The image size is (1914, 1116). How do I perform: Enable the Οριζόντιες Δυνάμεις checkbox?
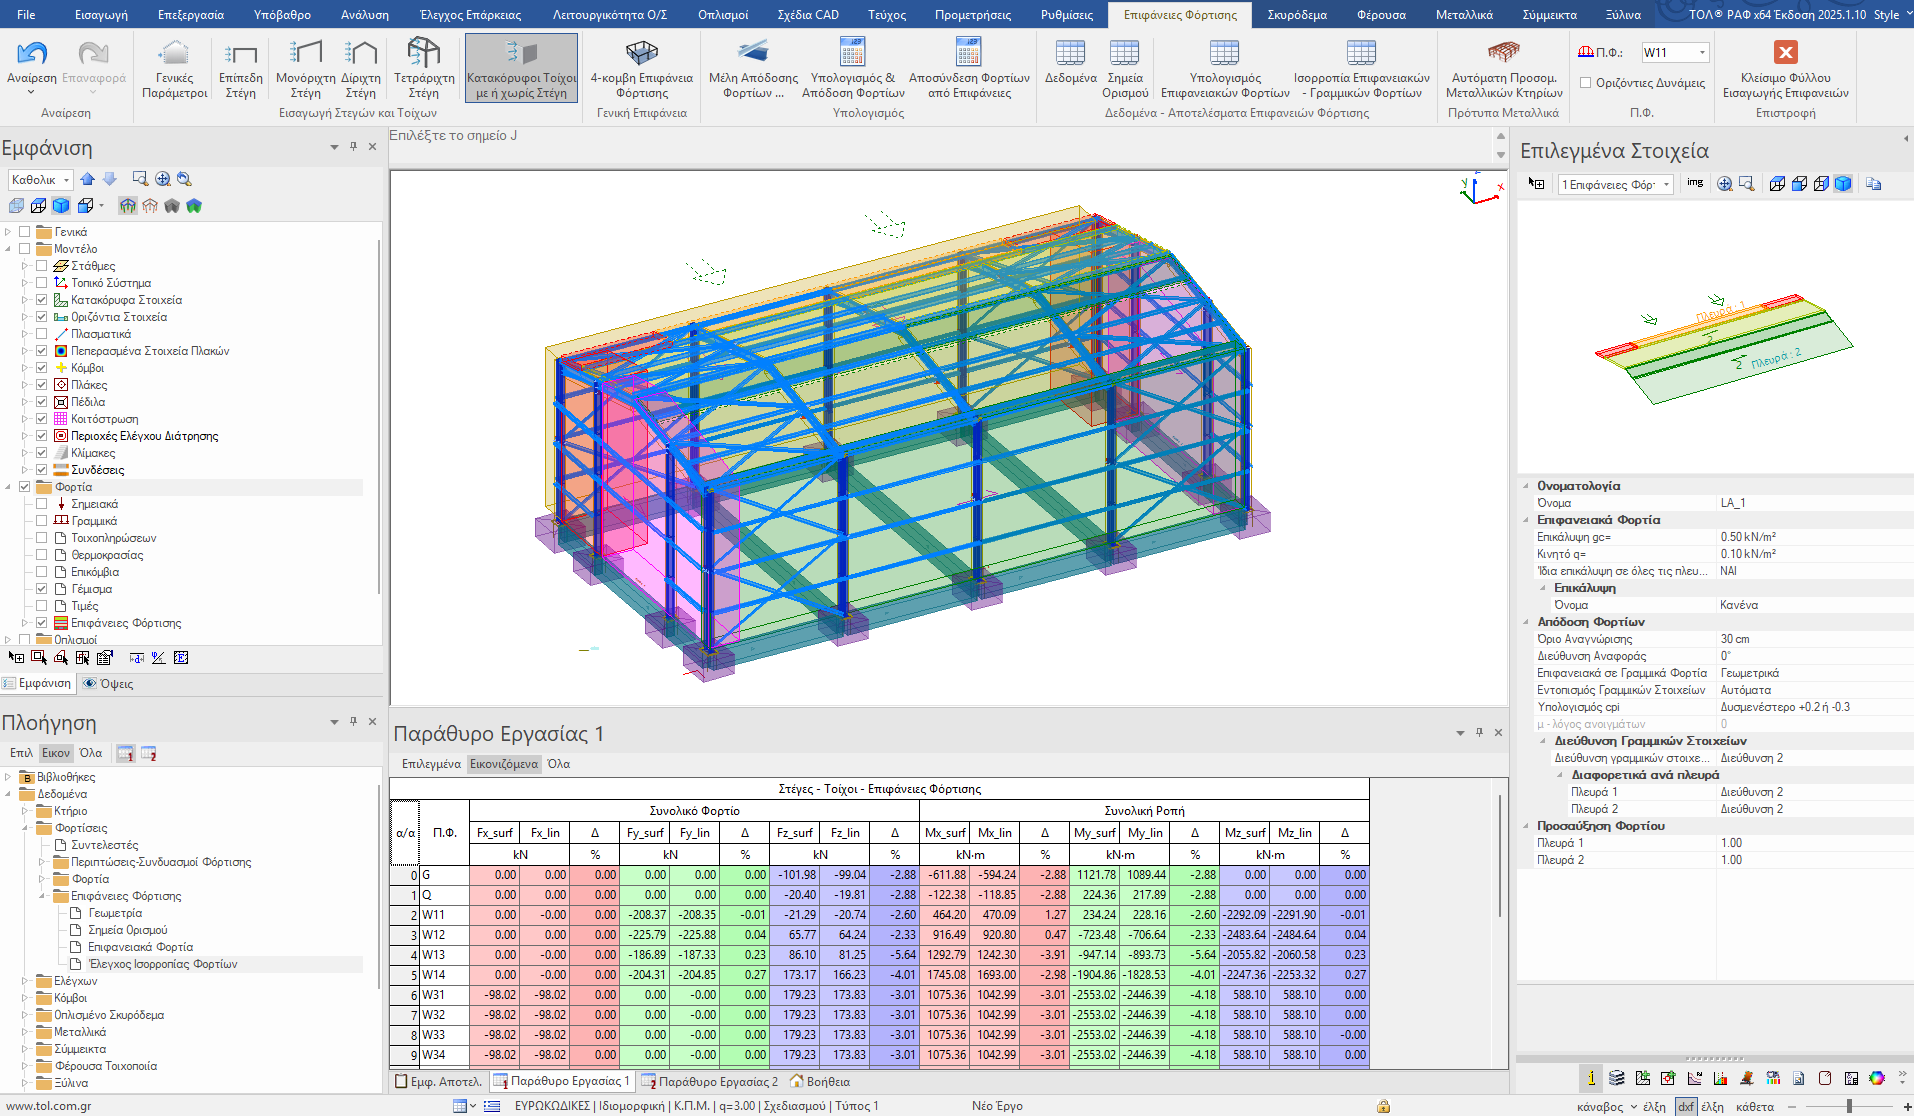click(x=1586, y=83)
